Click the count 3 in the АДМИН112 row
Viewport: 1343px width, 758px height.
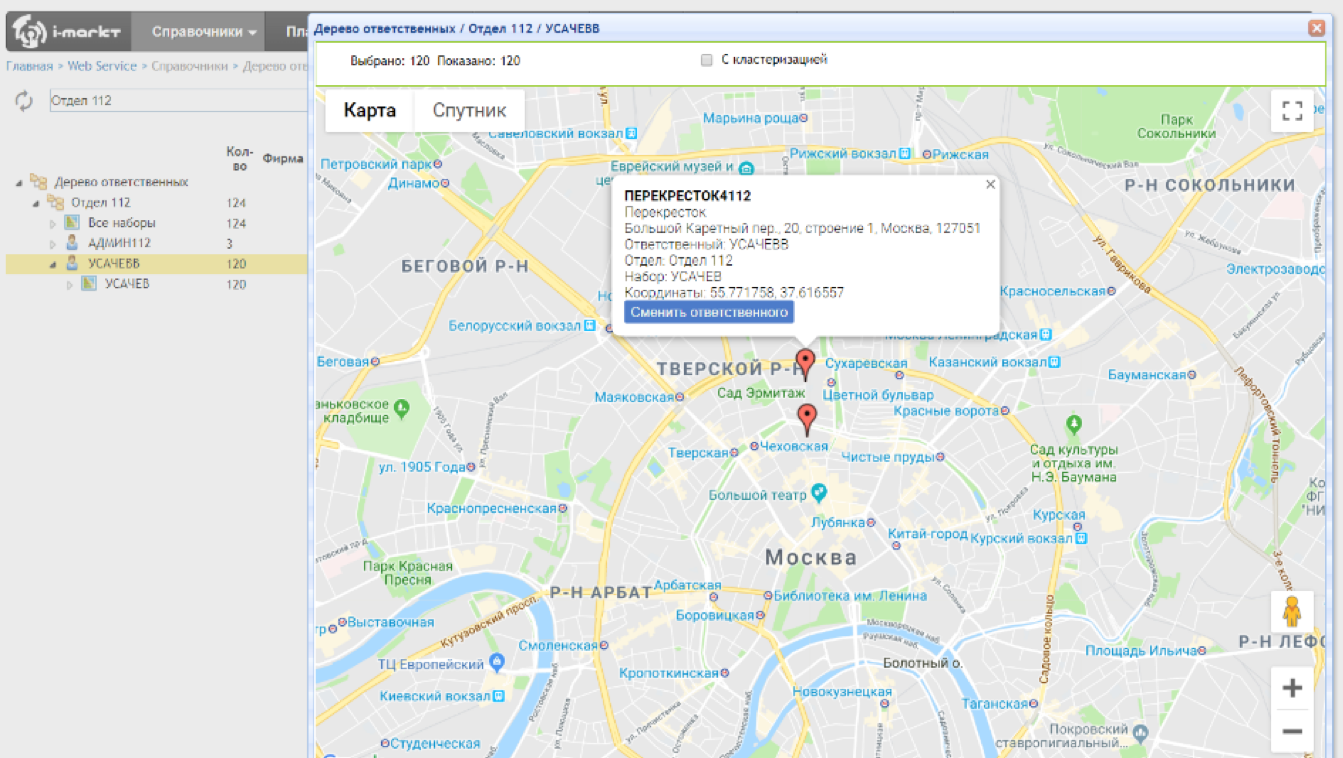click(229, 243)
